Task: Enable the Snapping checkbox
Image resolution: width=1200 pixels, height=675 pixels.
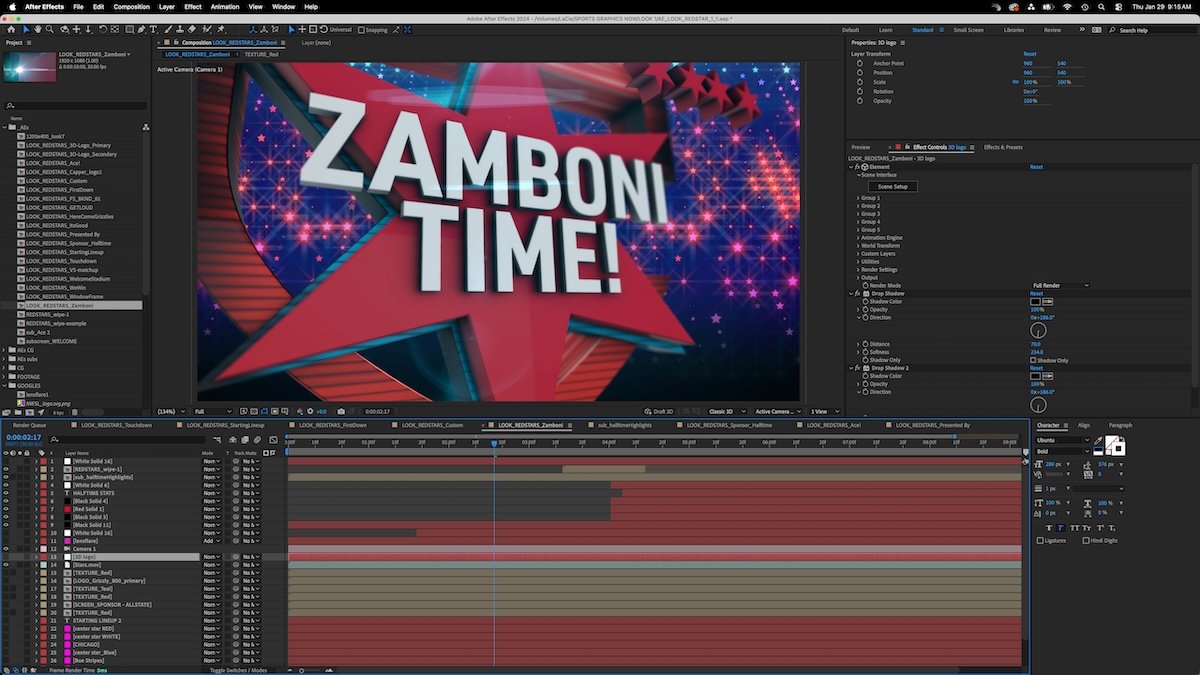Action: coord(362,30)
